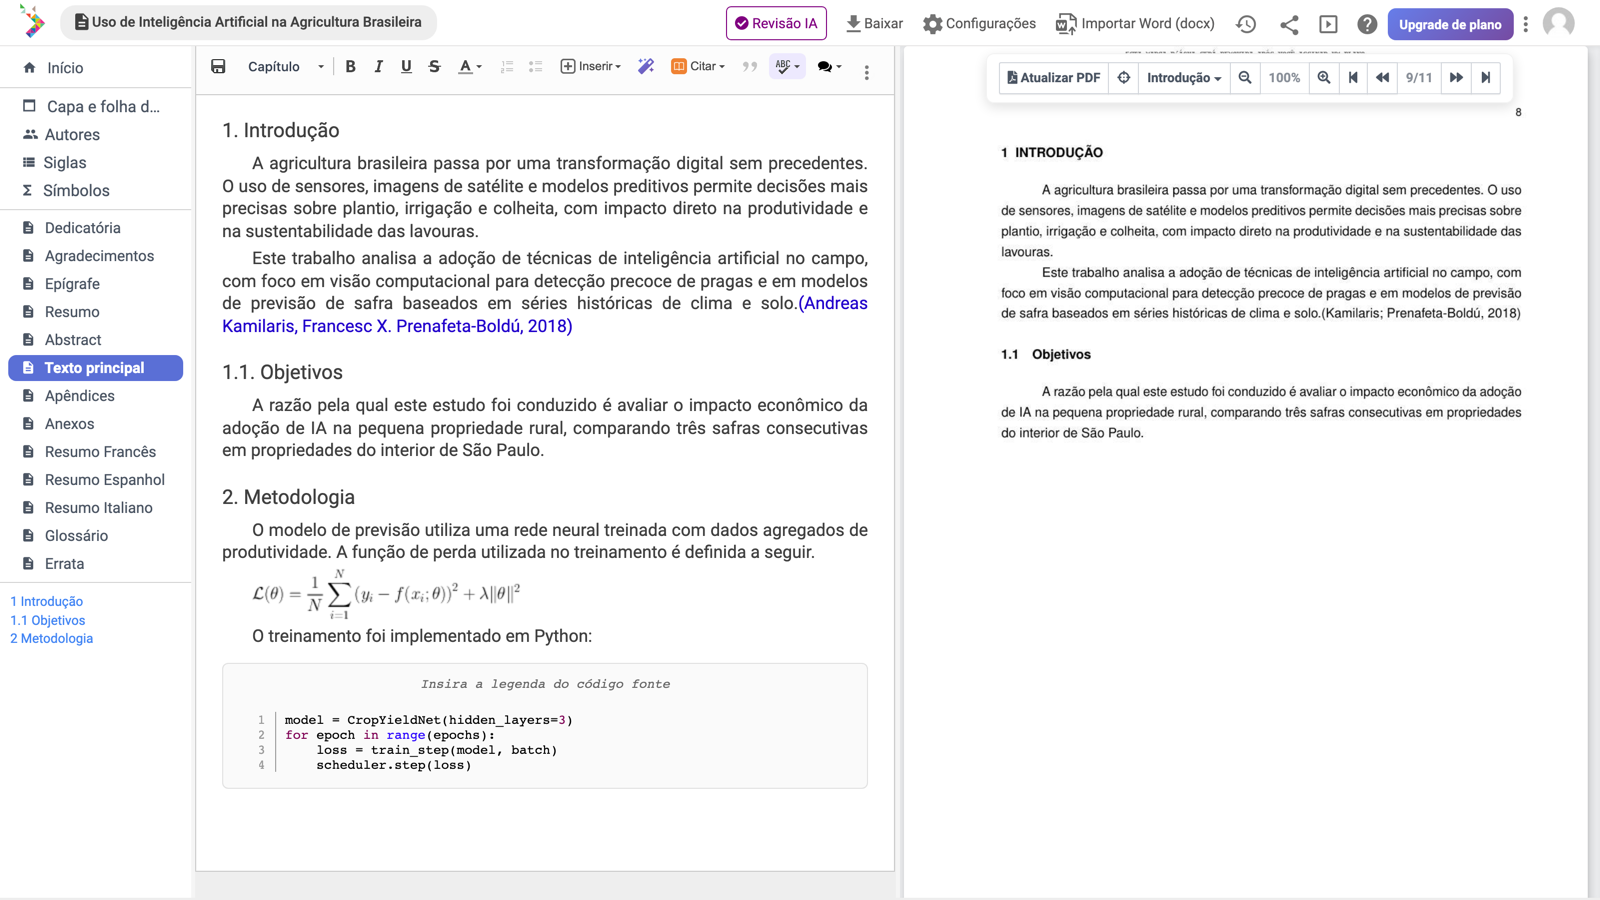Image resolution: width=1600 pixels, height=900 pixels.
Task: Open Autores section
Action: [x=72, y=134]
